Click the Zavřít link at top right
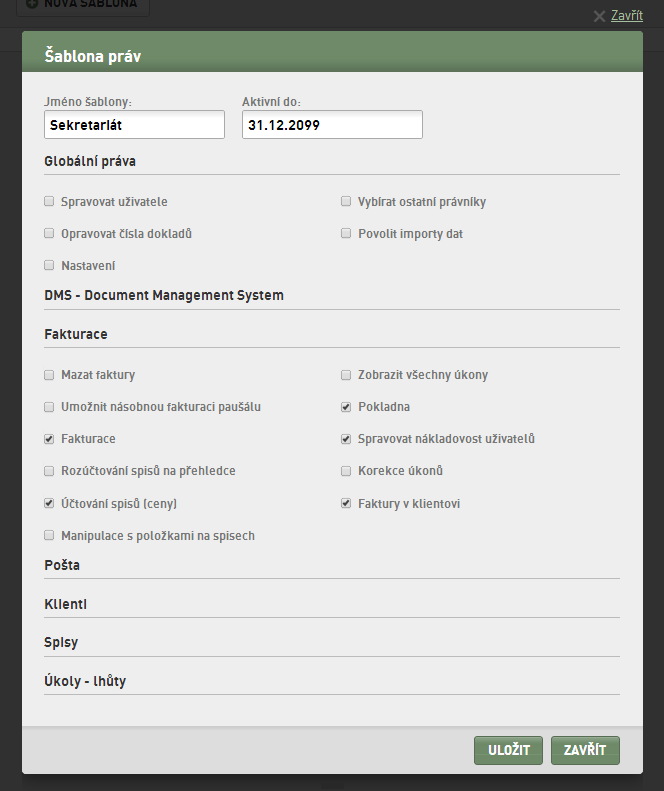The height and width of the screenshot is (791, 664). tap(627, 16)
